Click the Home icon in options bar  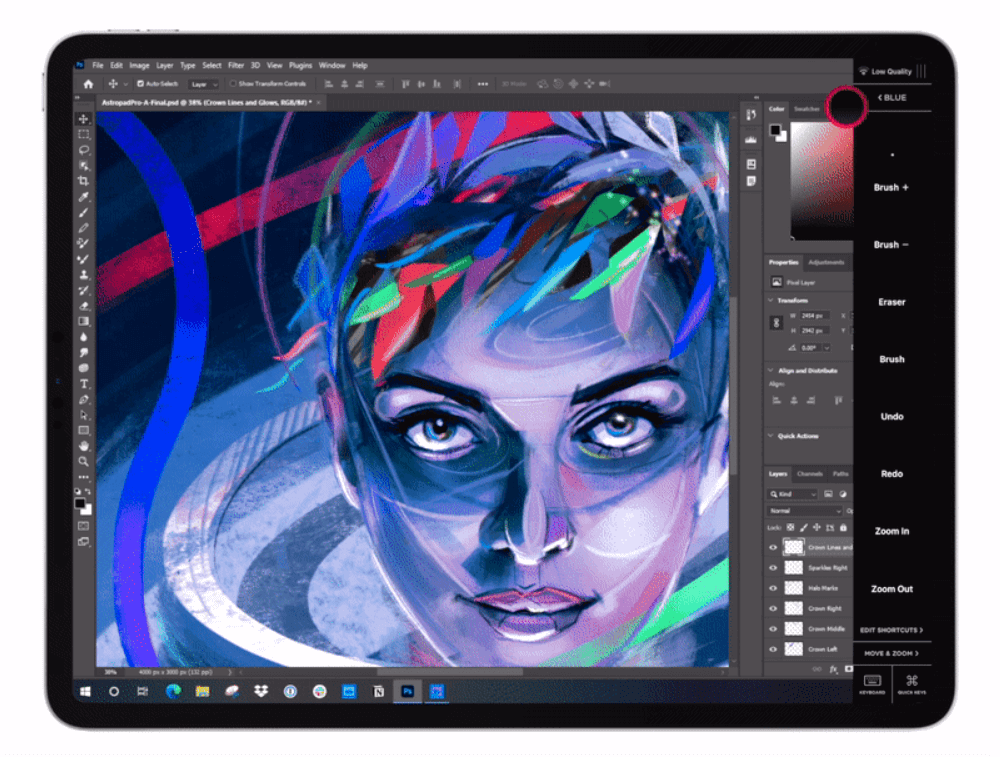point(89,84)
